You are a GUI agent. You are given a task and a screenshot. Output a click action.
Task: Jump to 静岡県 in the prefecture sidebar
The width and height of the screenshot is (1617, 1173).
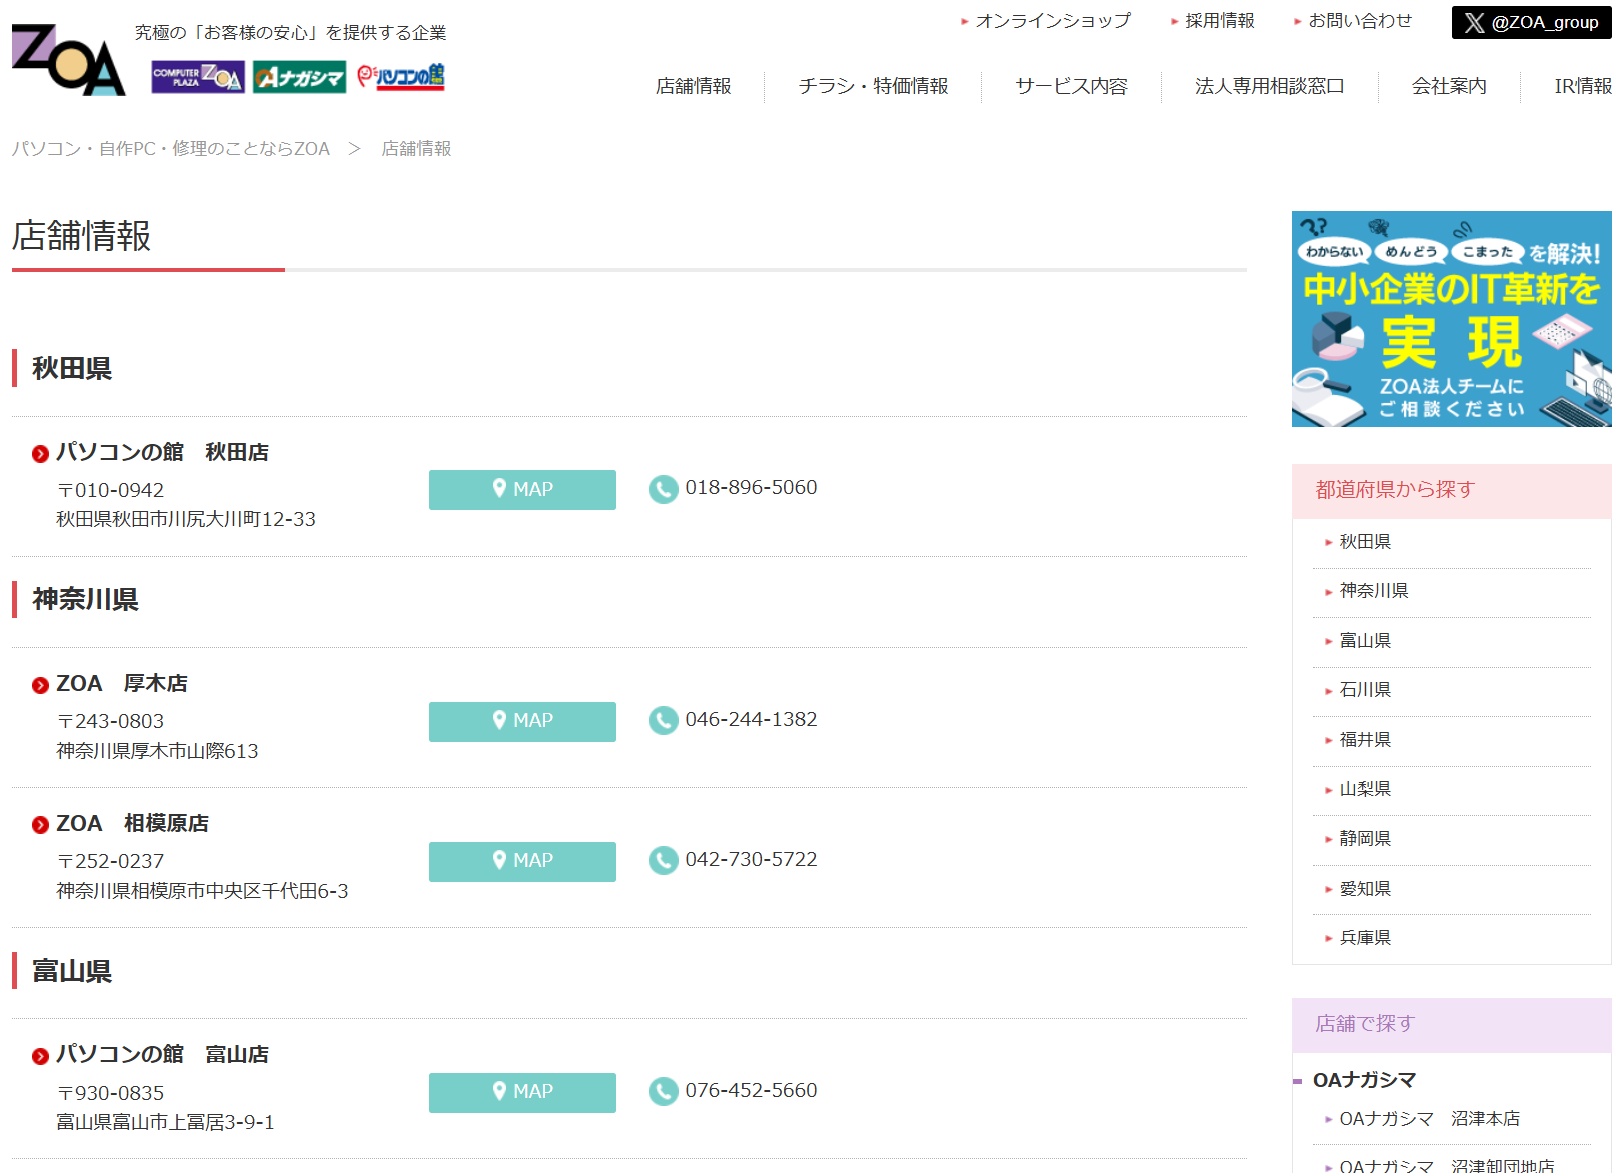[1365, 839]
